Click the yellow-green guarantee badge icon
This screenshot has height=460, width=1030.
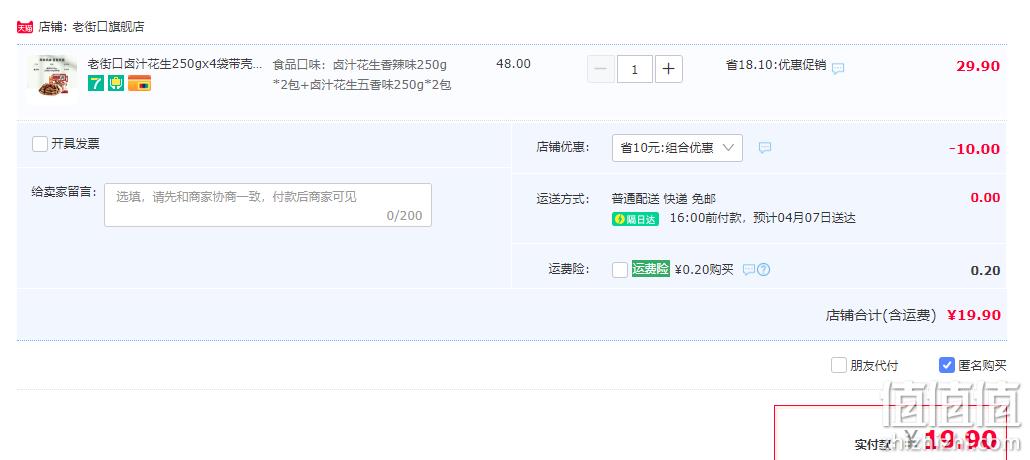(116, 83)
